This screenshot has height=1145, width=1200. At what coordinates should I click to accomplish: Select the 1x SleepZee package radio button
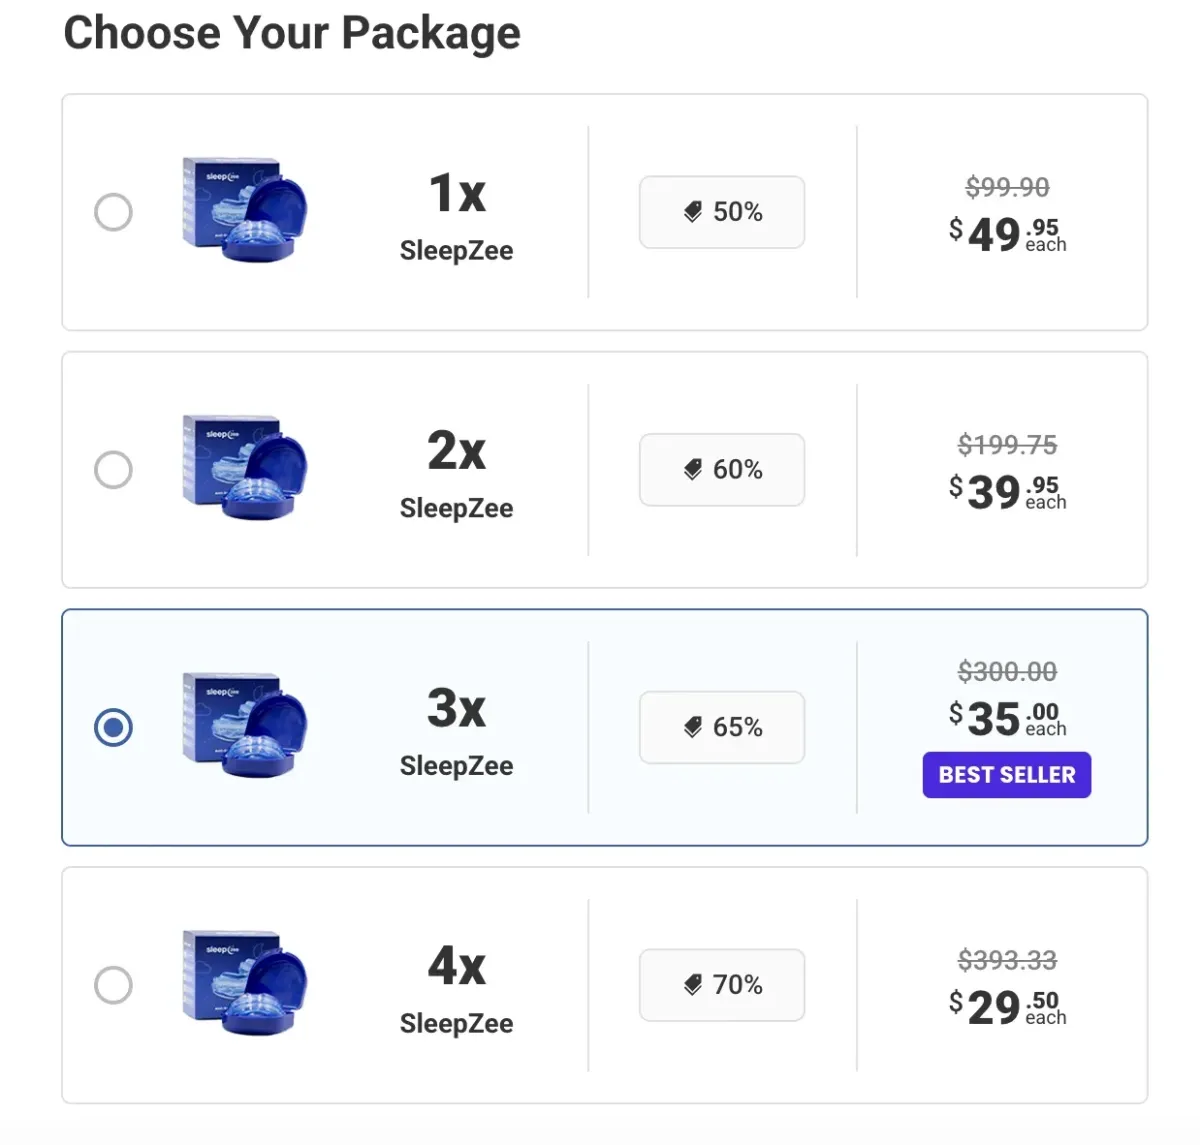113,211
